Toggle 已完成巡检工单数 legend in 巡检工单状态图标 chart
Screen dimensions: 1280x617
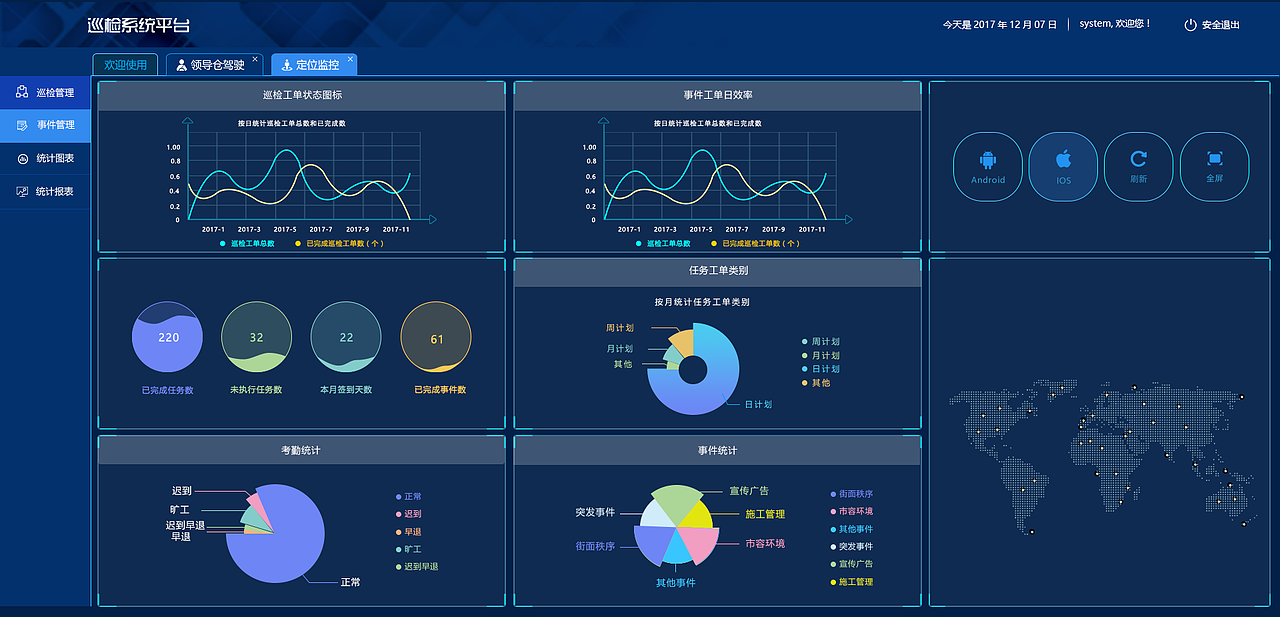click(338, 243)
